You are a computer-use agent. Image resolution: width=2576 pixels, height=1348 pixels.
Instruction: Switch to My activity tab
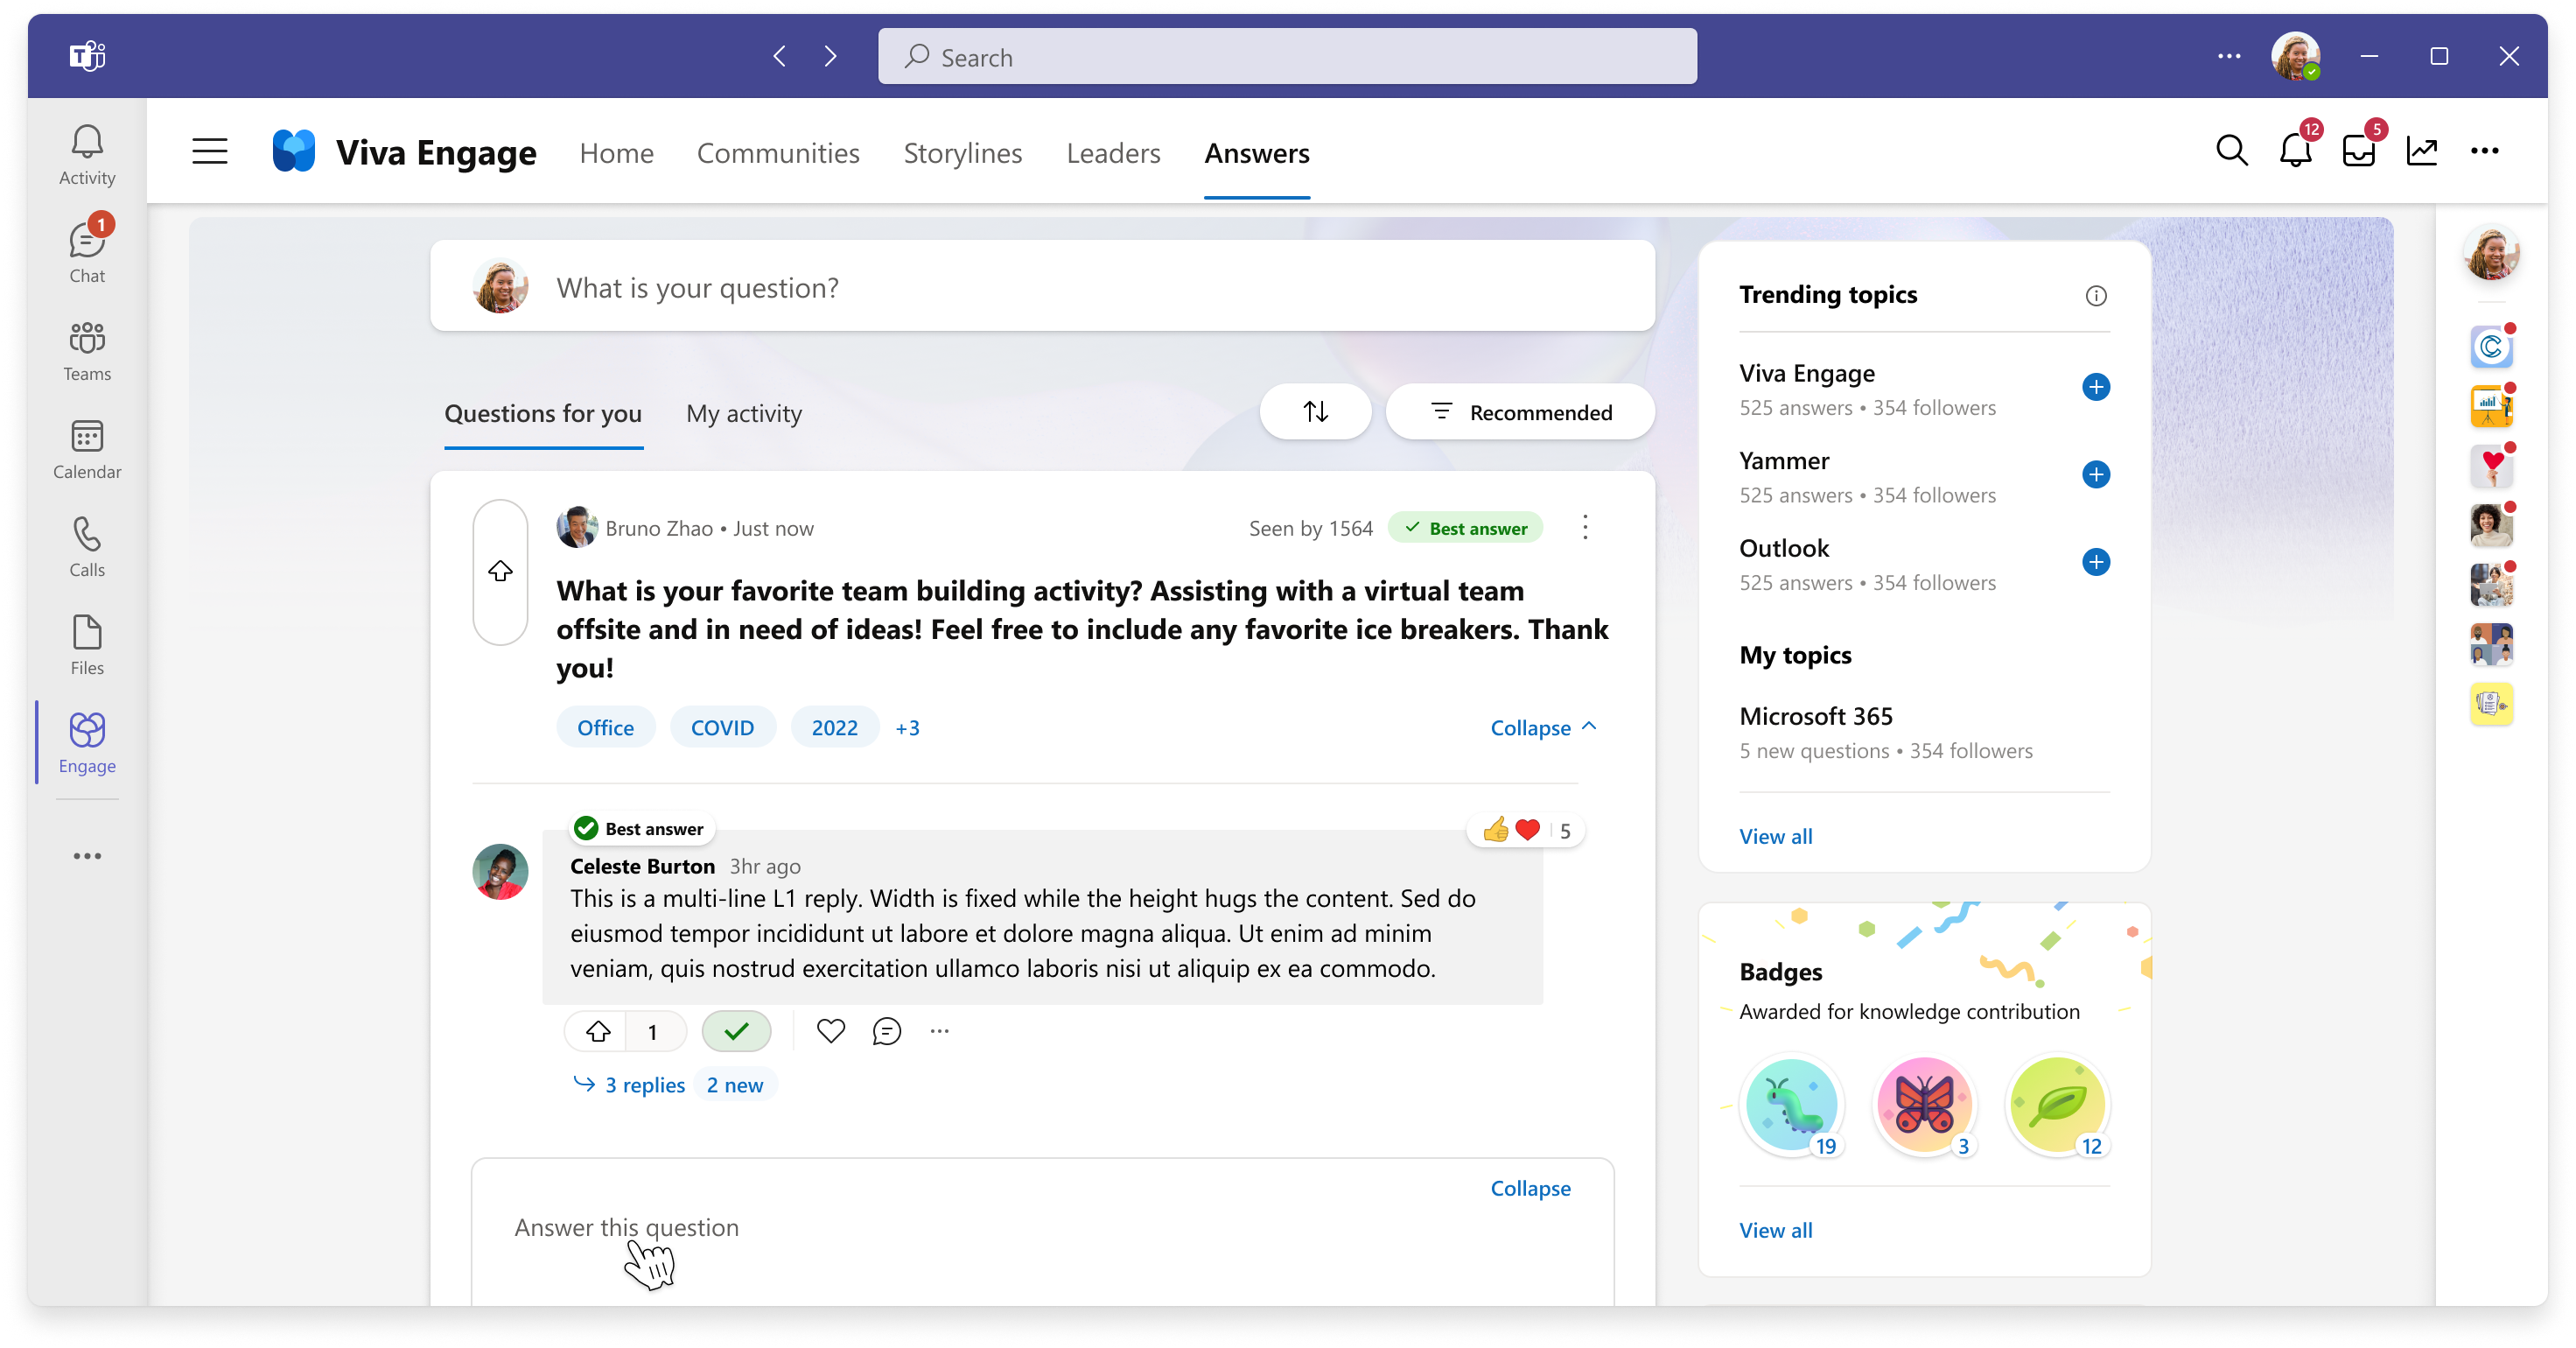pos(745,412)
